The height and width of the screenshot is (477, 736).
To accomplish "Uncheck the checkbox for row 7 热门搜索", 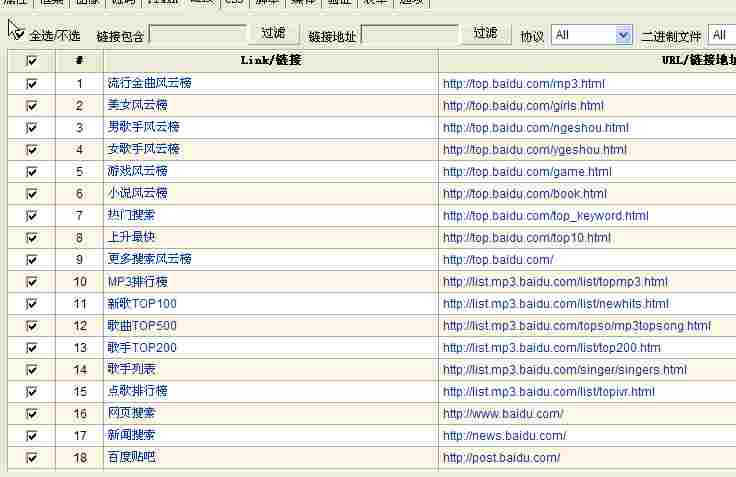I will 31,215.
